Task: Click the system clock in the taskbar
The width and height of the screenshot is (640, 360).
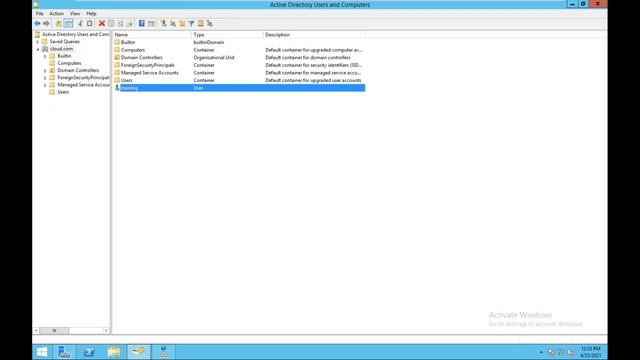Action: click(x=591, y=352)
